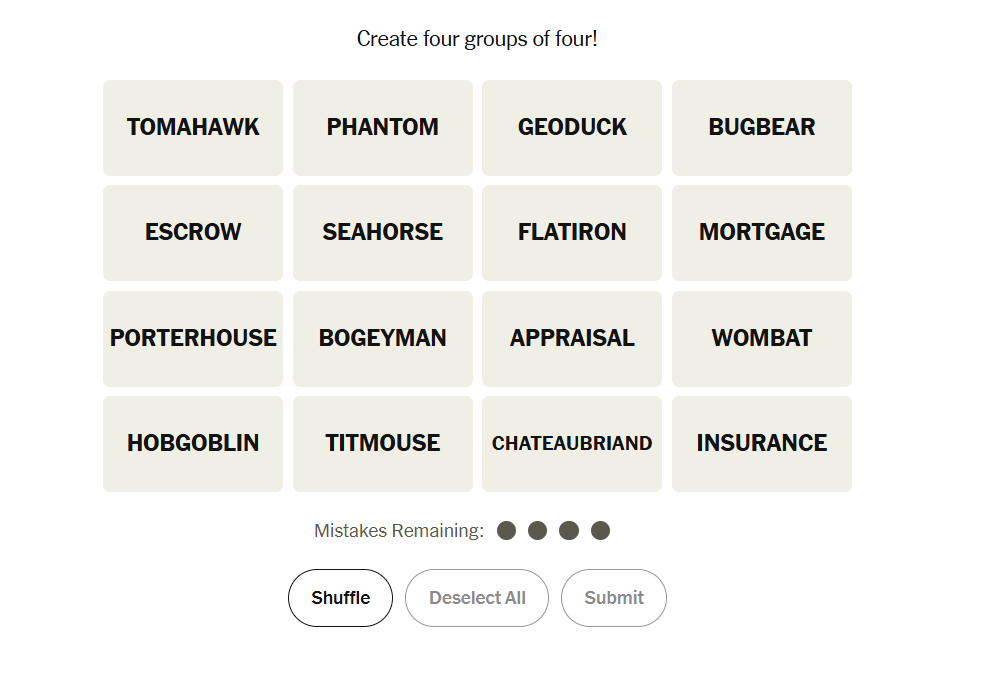Pick the GEODUCK tile
The height and width of the screenshot is (681, 991).
tap(572, 128)
